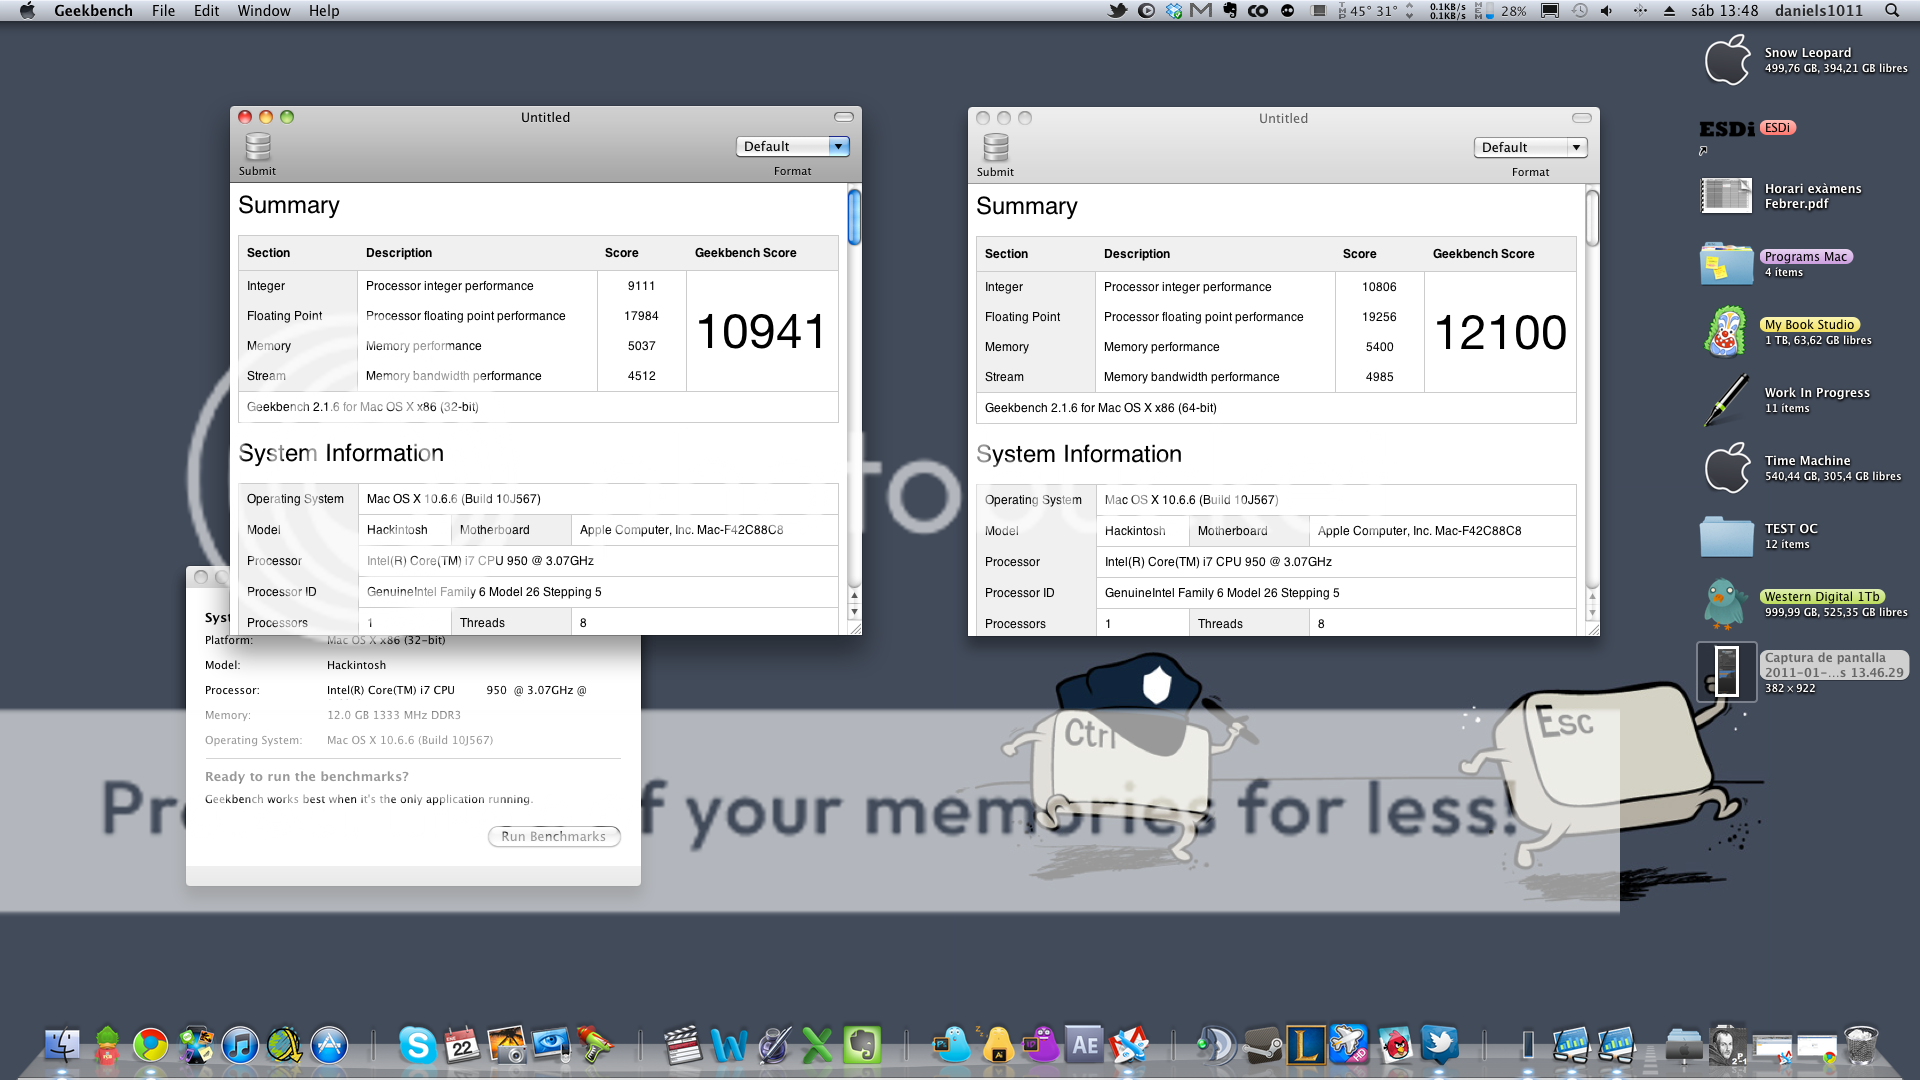
Task: Select Captura de pantalla screenshot thumbnail
Action: [1727, 672]
